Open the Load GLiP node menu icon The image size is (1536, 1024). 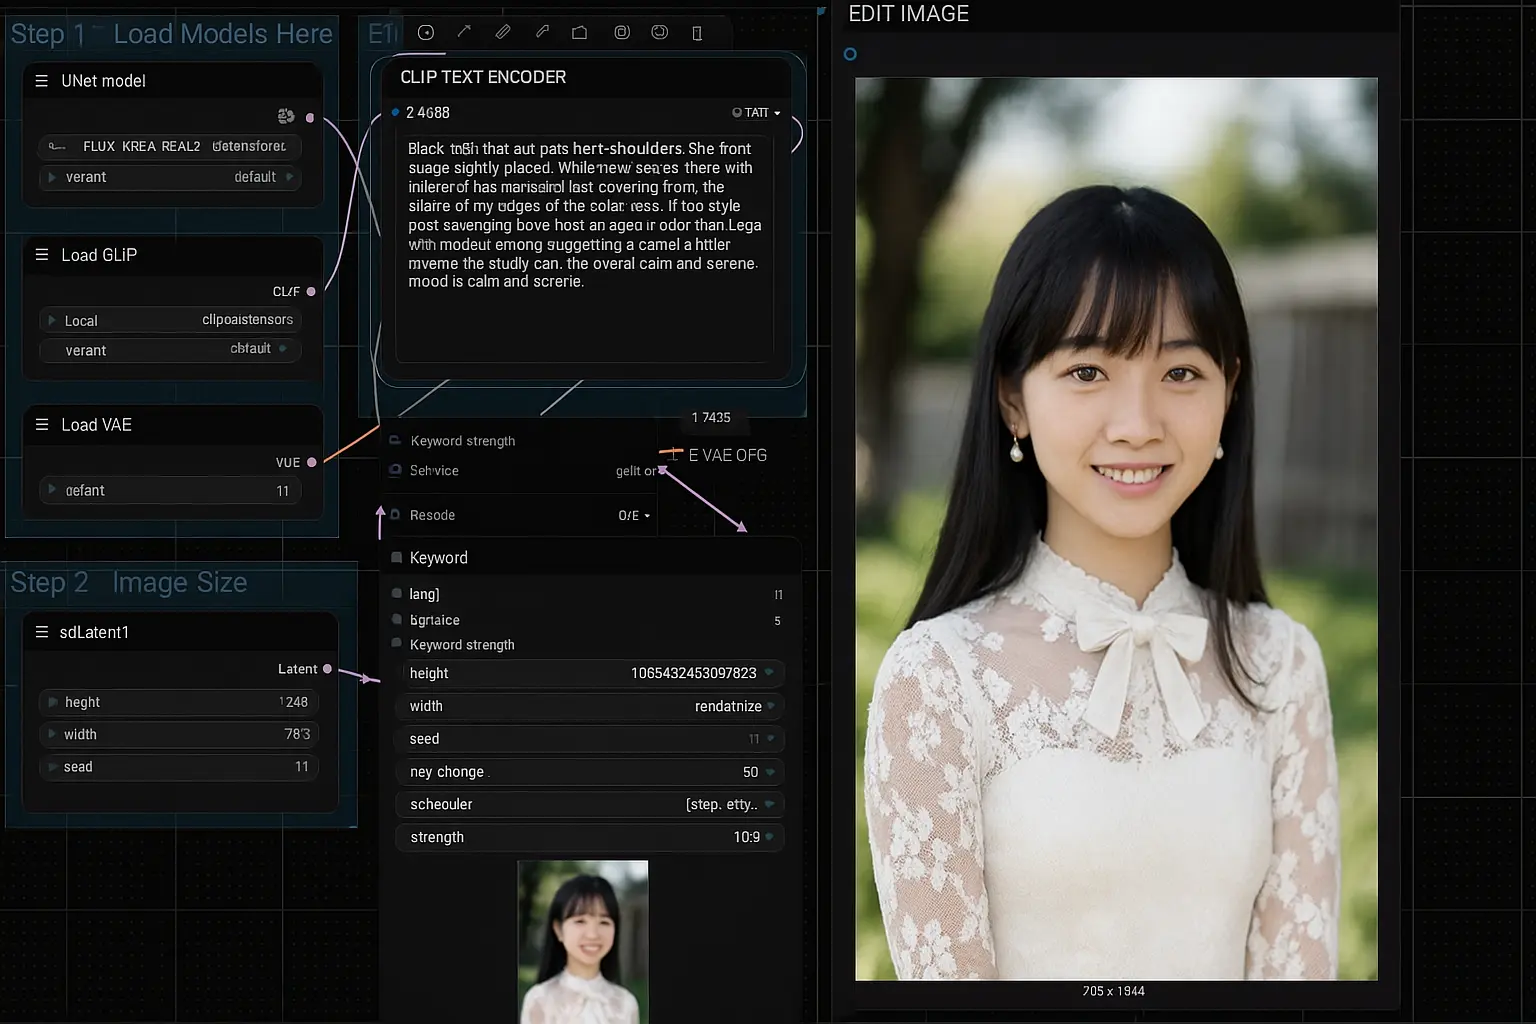pyautogui.click(x=42, y=255)
